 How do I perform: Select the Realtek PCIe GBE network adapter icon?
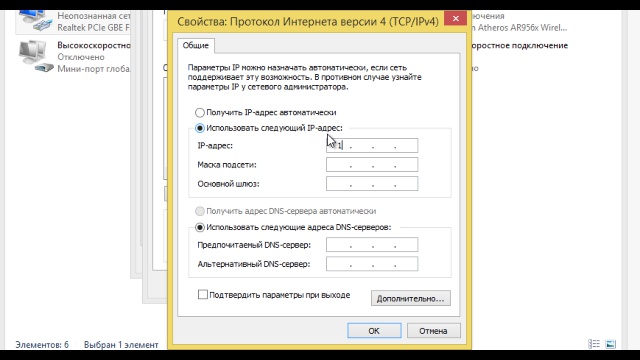tap(35, 21)
